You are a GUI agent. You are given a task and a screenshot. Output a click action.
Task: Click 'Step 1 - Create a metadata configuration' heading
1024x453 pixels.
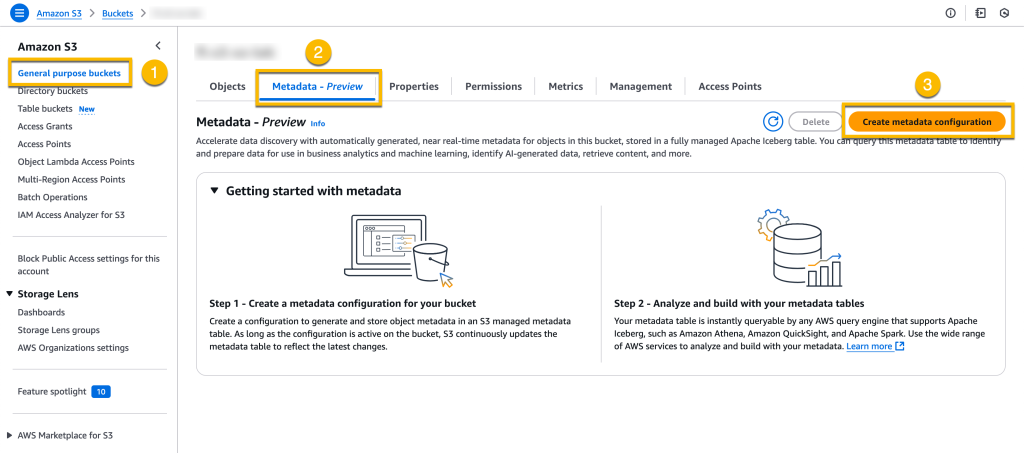[x=343, y=304]
